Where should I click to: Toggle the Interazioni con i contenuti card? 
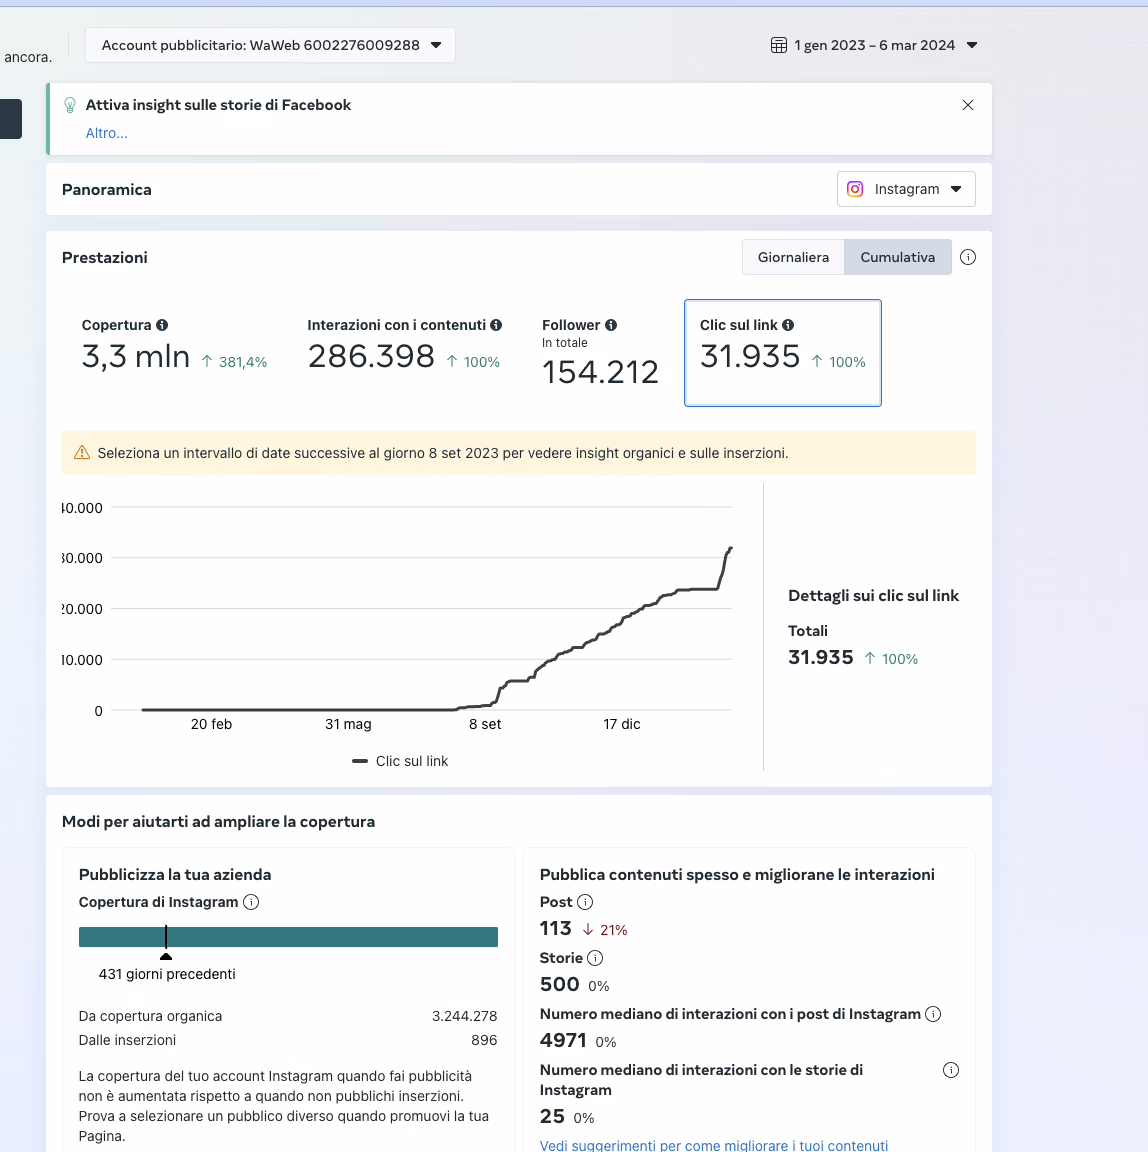(400, 350)
